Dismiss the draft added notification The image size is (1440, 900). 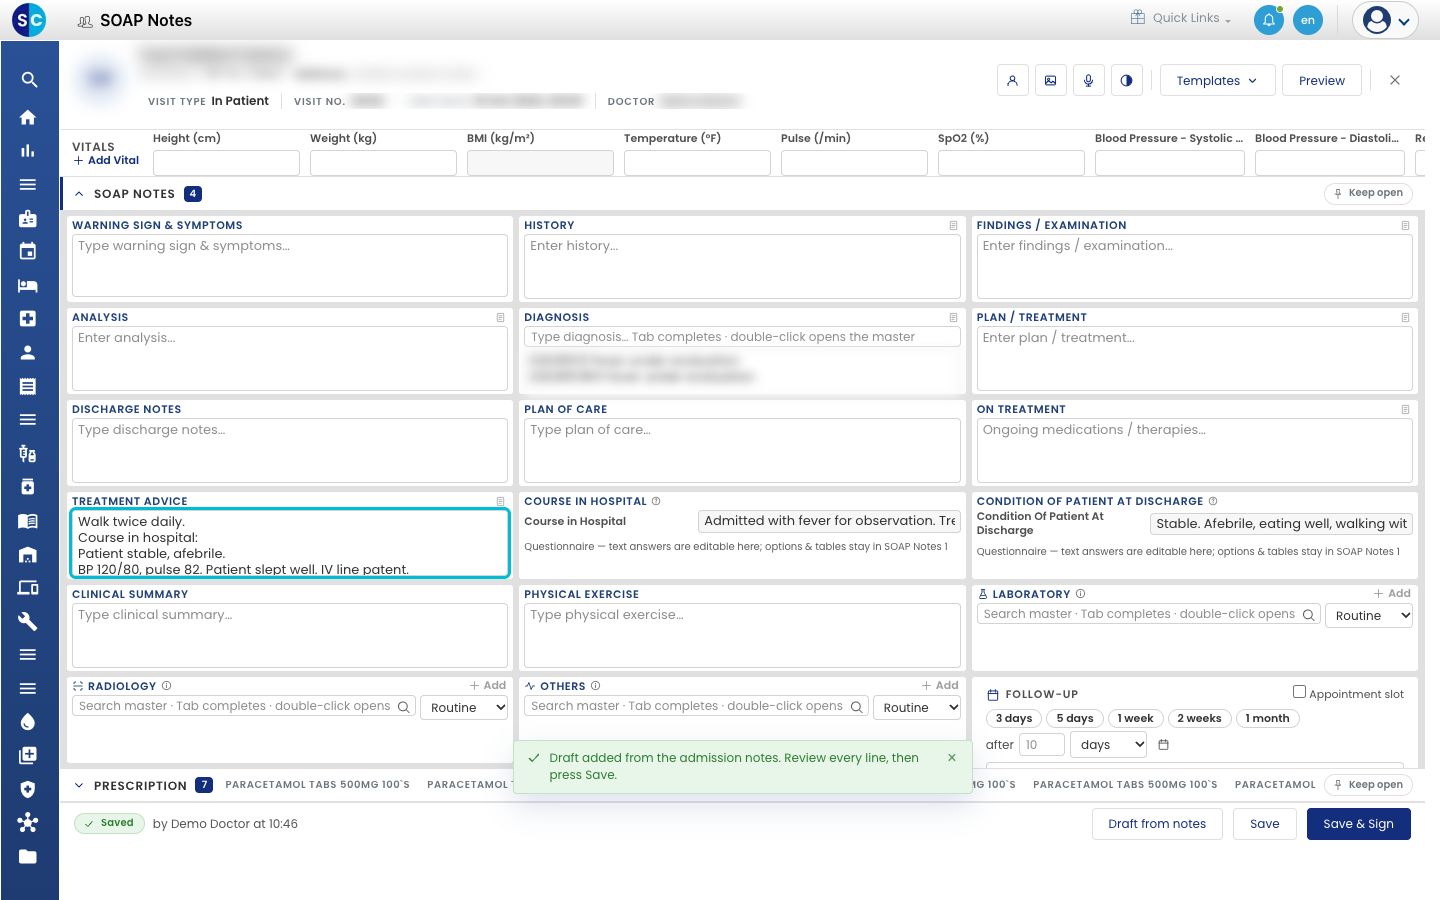[x=952, y=758]
